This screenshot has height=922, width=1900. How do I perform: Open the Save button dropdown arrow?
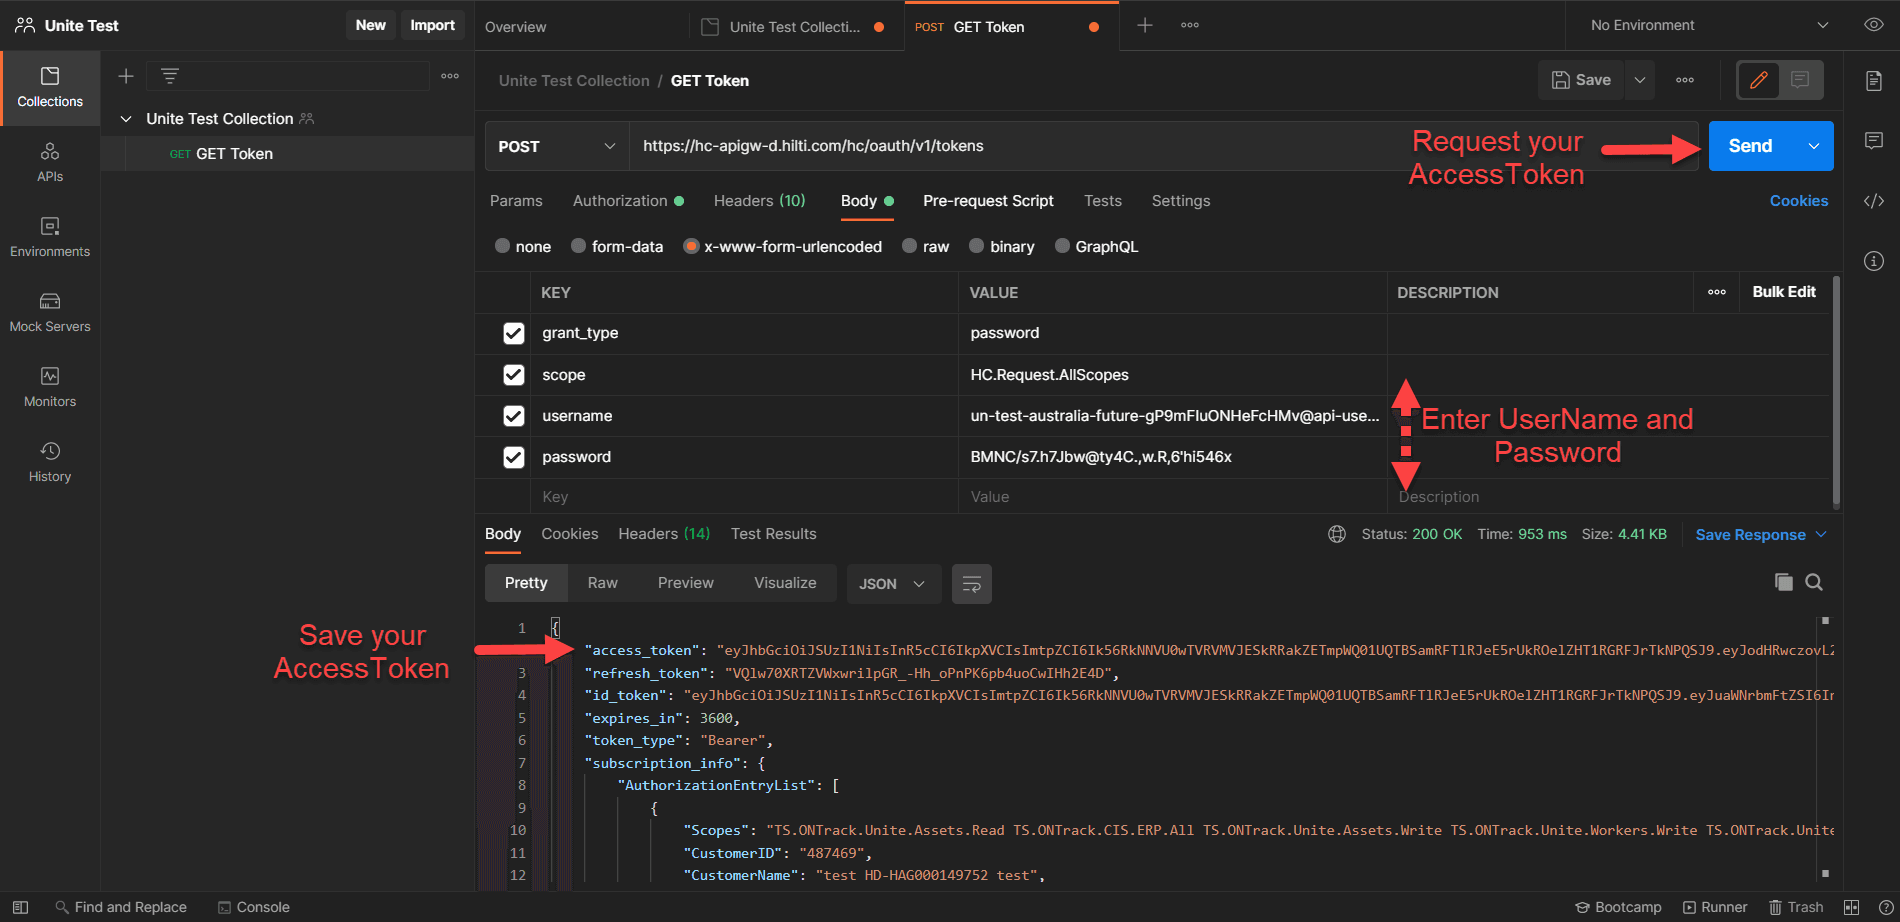[1640, 80]
